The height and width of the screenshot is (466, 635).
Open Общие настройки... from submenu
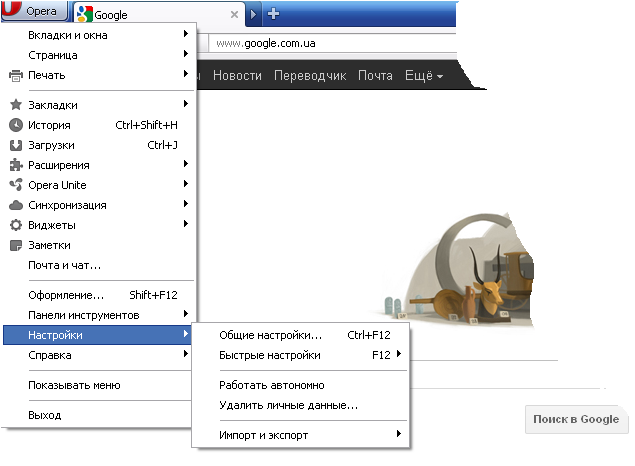point(300,335)
